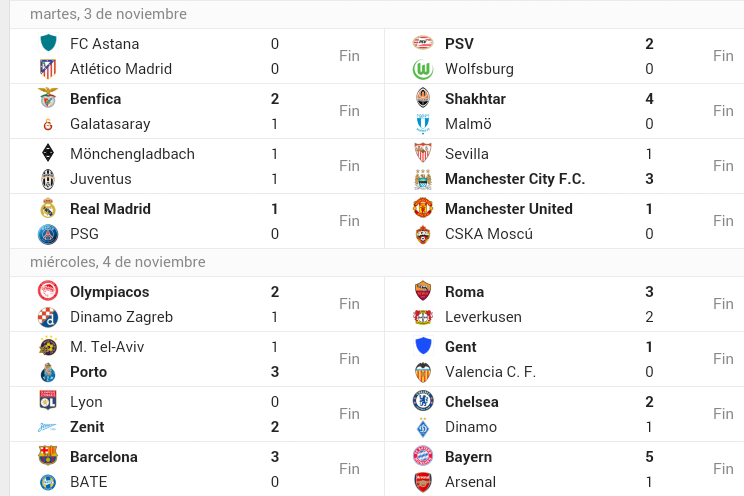
Task: Open Real Madrid team link
Action: 110,209
